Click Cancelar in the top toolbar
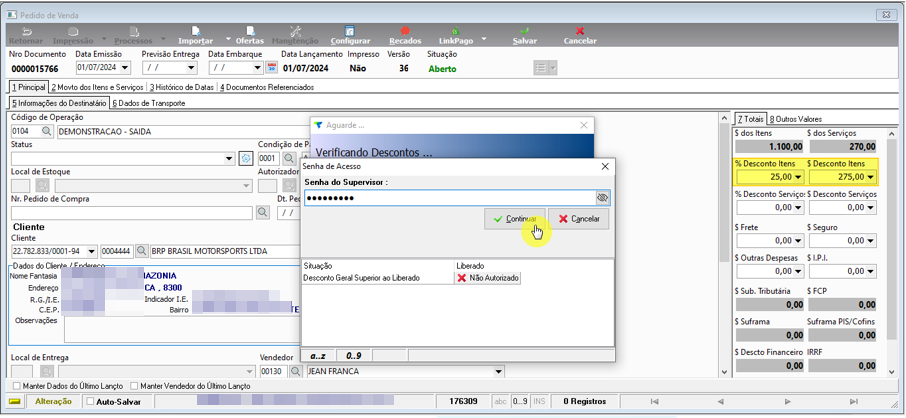 (580, 36)
